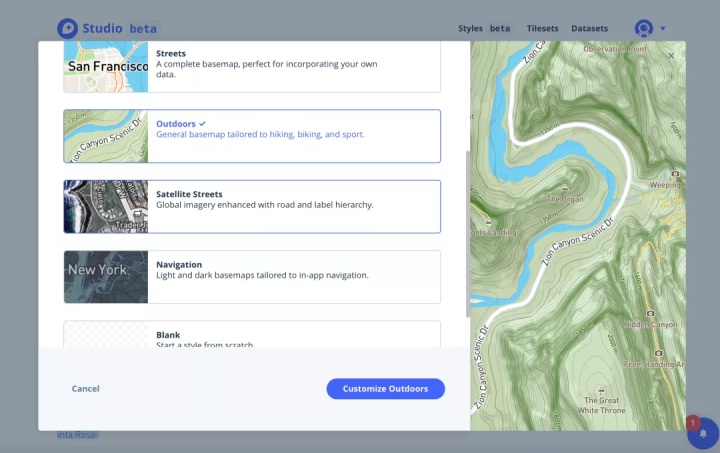The height and width of the screenshot is (453, 720).
Task: Pick the Navigation style option
Action: click(252, 277)
